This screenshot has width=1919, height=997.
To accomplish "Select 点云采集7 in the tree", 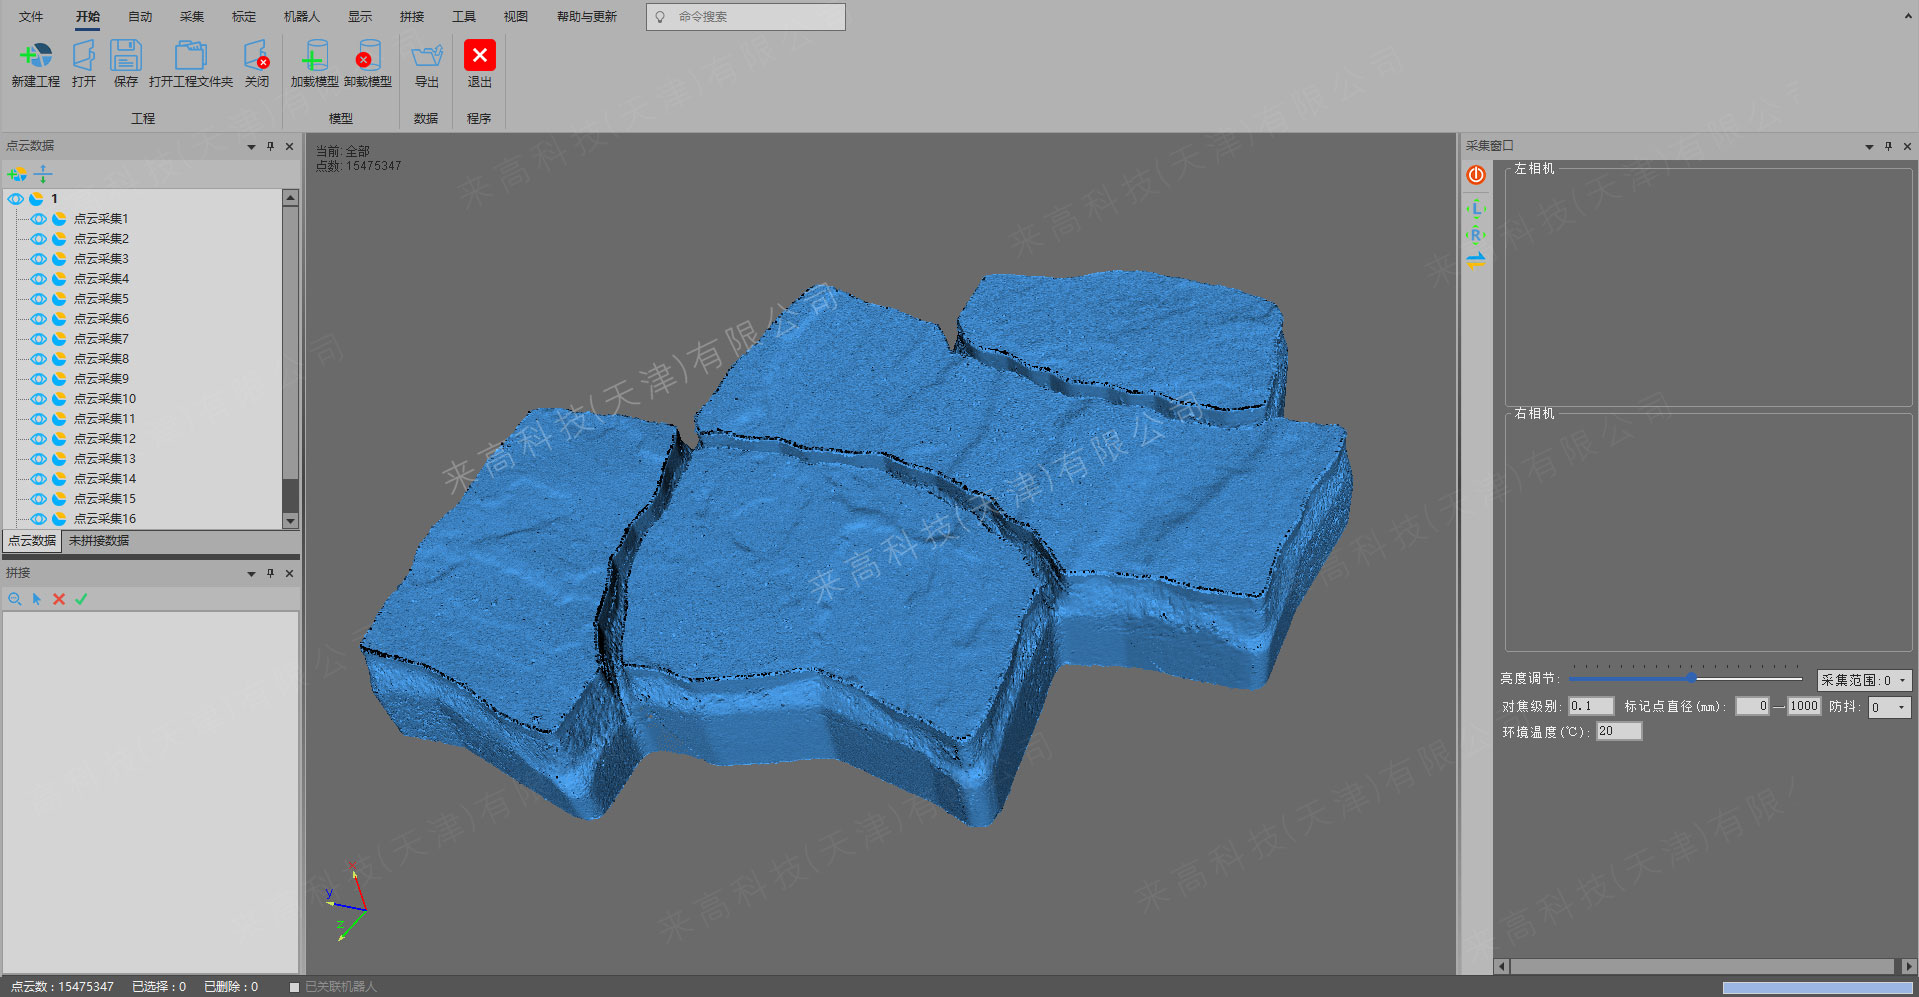I will [x=101, y=339].
